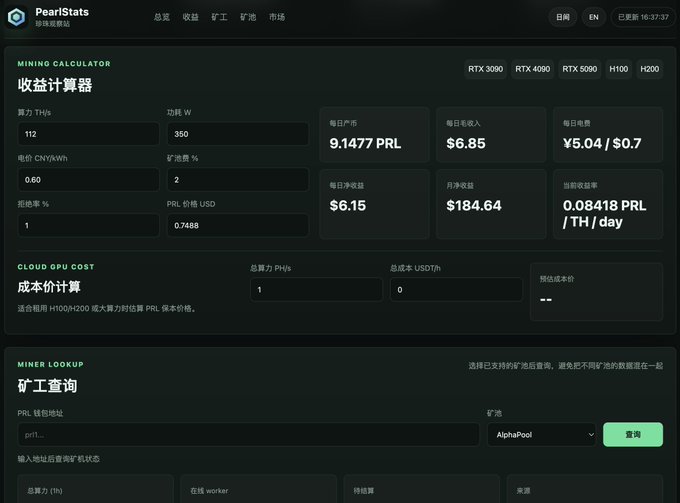Viewport: 680px width, 503px height.
Task: Open the 总览 navigation tab
Action: [162, 17]
